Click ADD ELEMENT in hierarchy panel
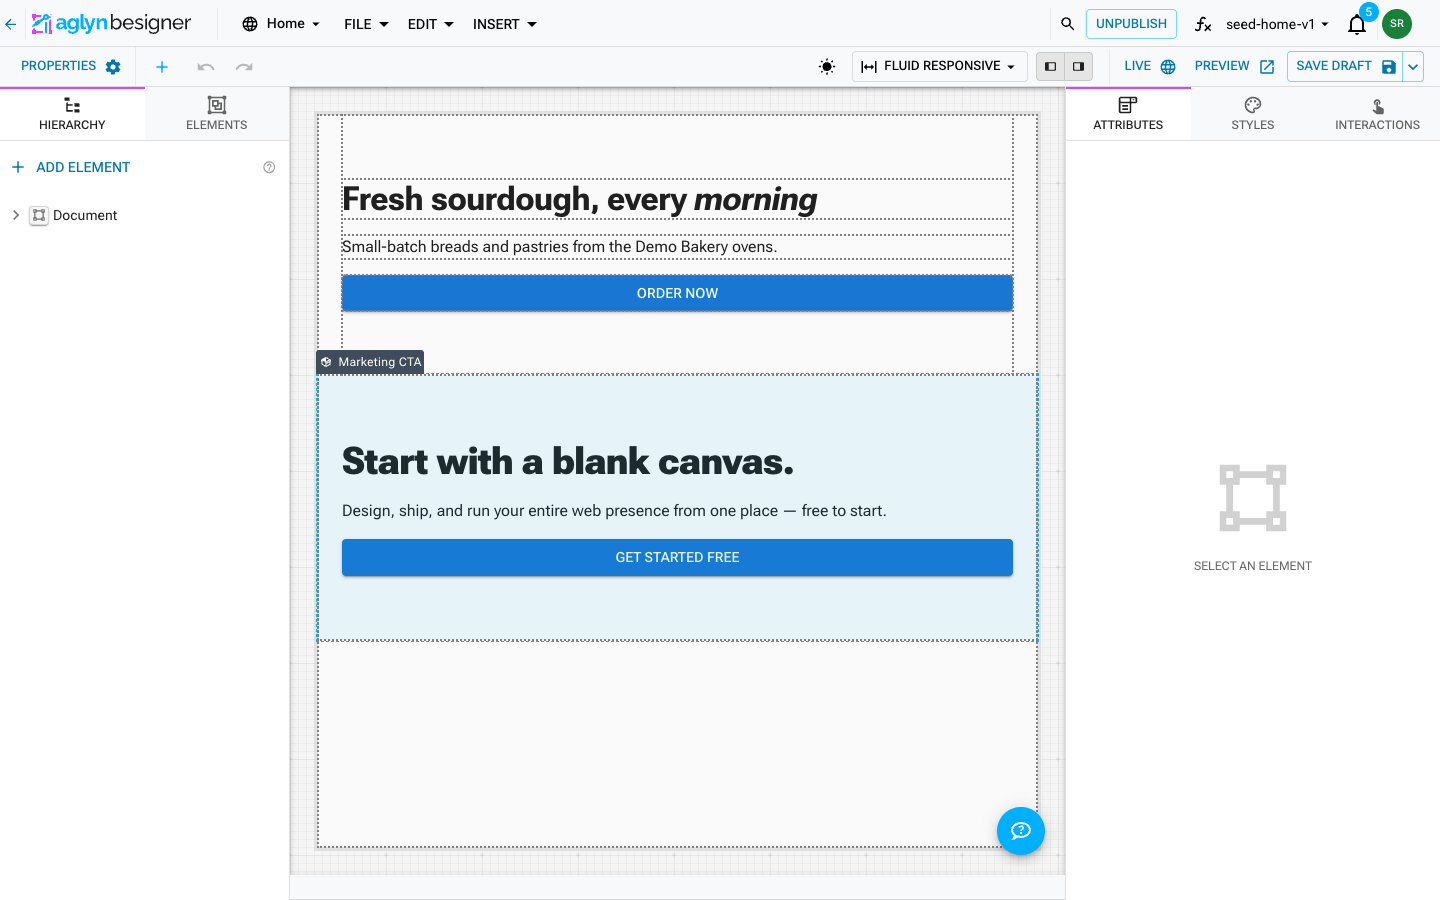 click(x=71, y=167)
